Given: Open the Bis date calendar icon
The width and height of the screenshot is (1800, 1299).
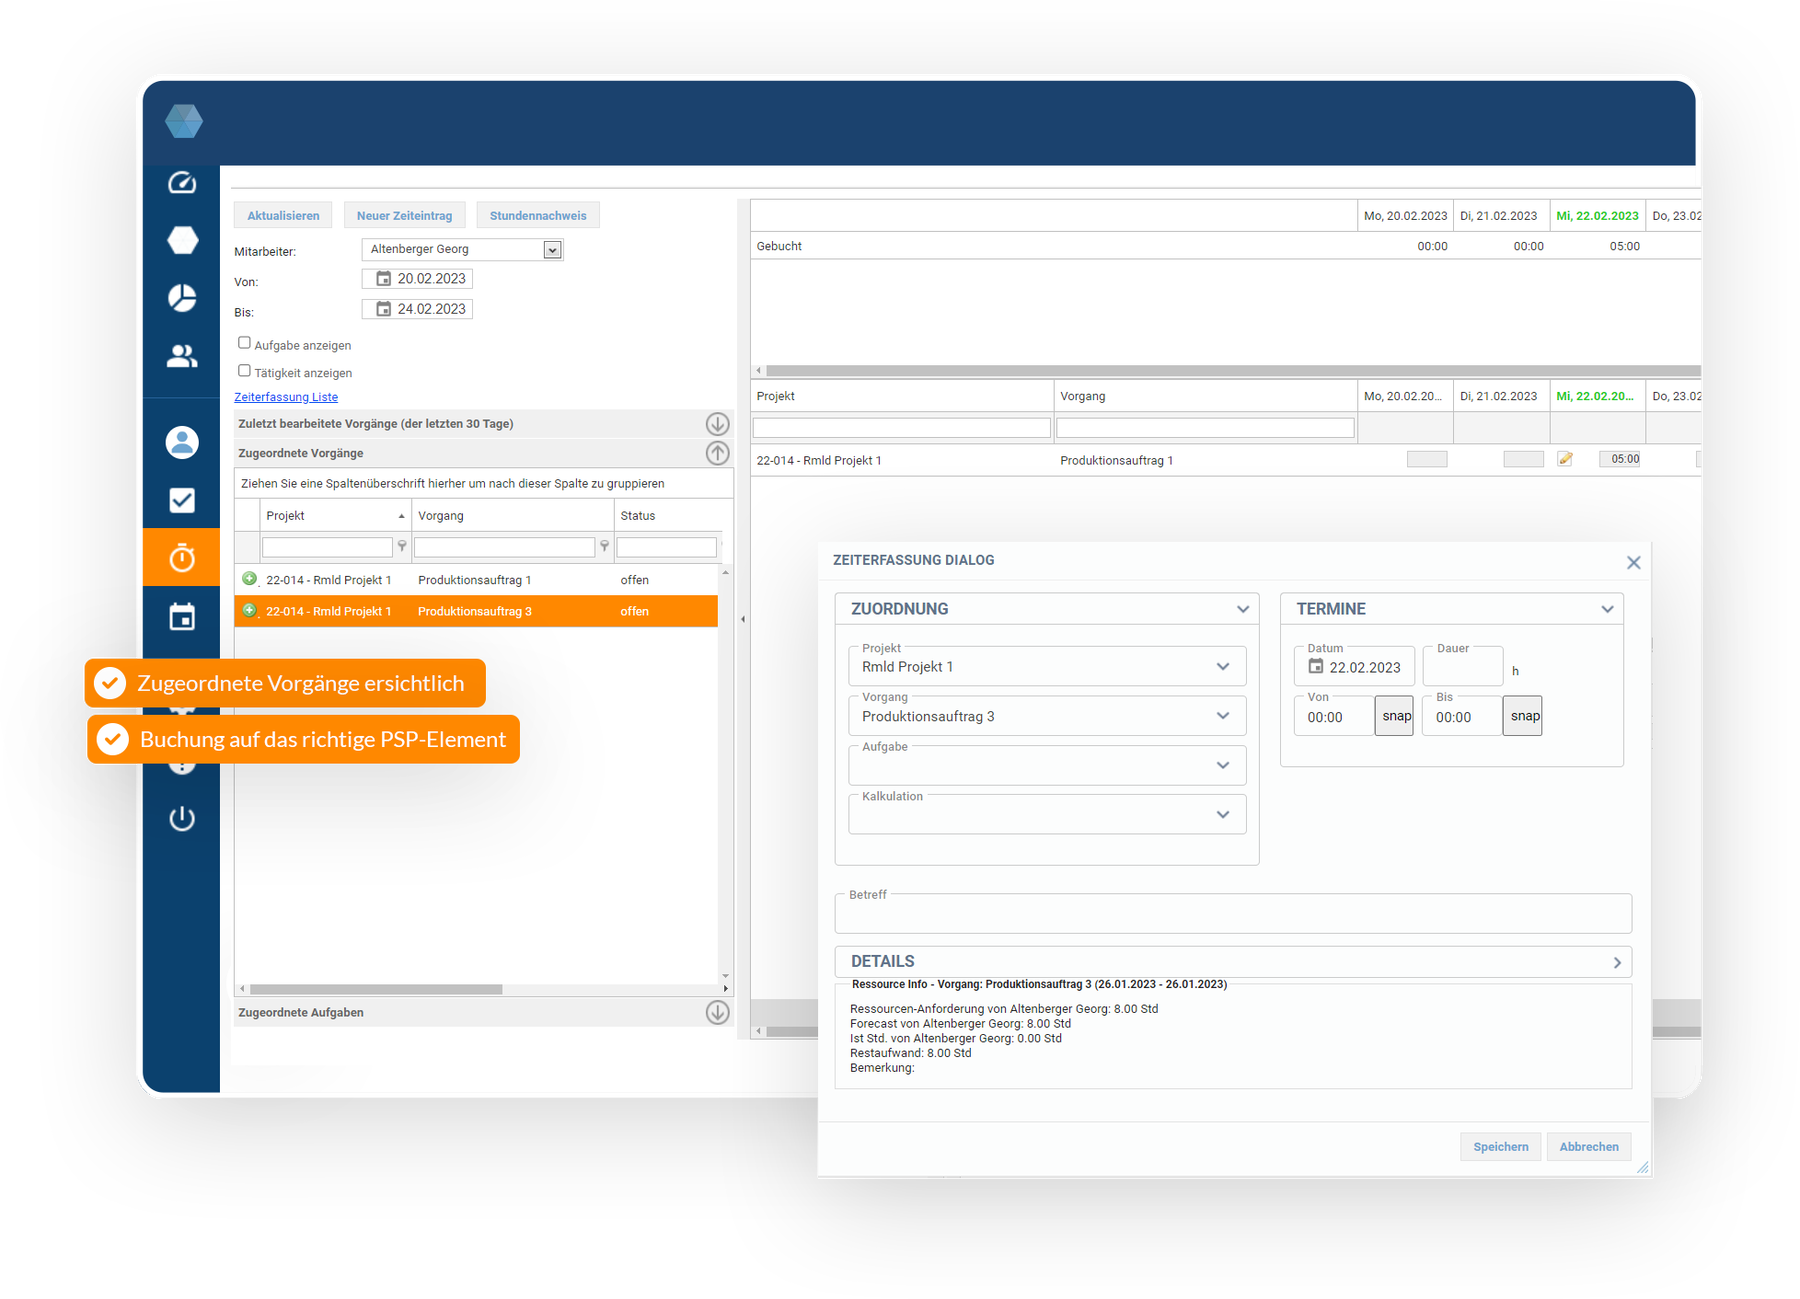Looking at the screenshot, I should click(383, 309).
